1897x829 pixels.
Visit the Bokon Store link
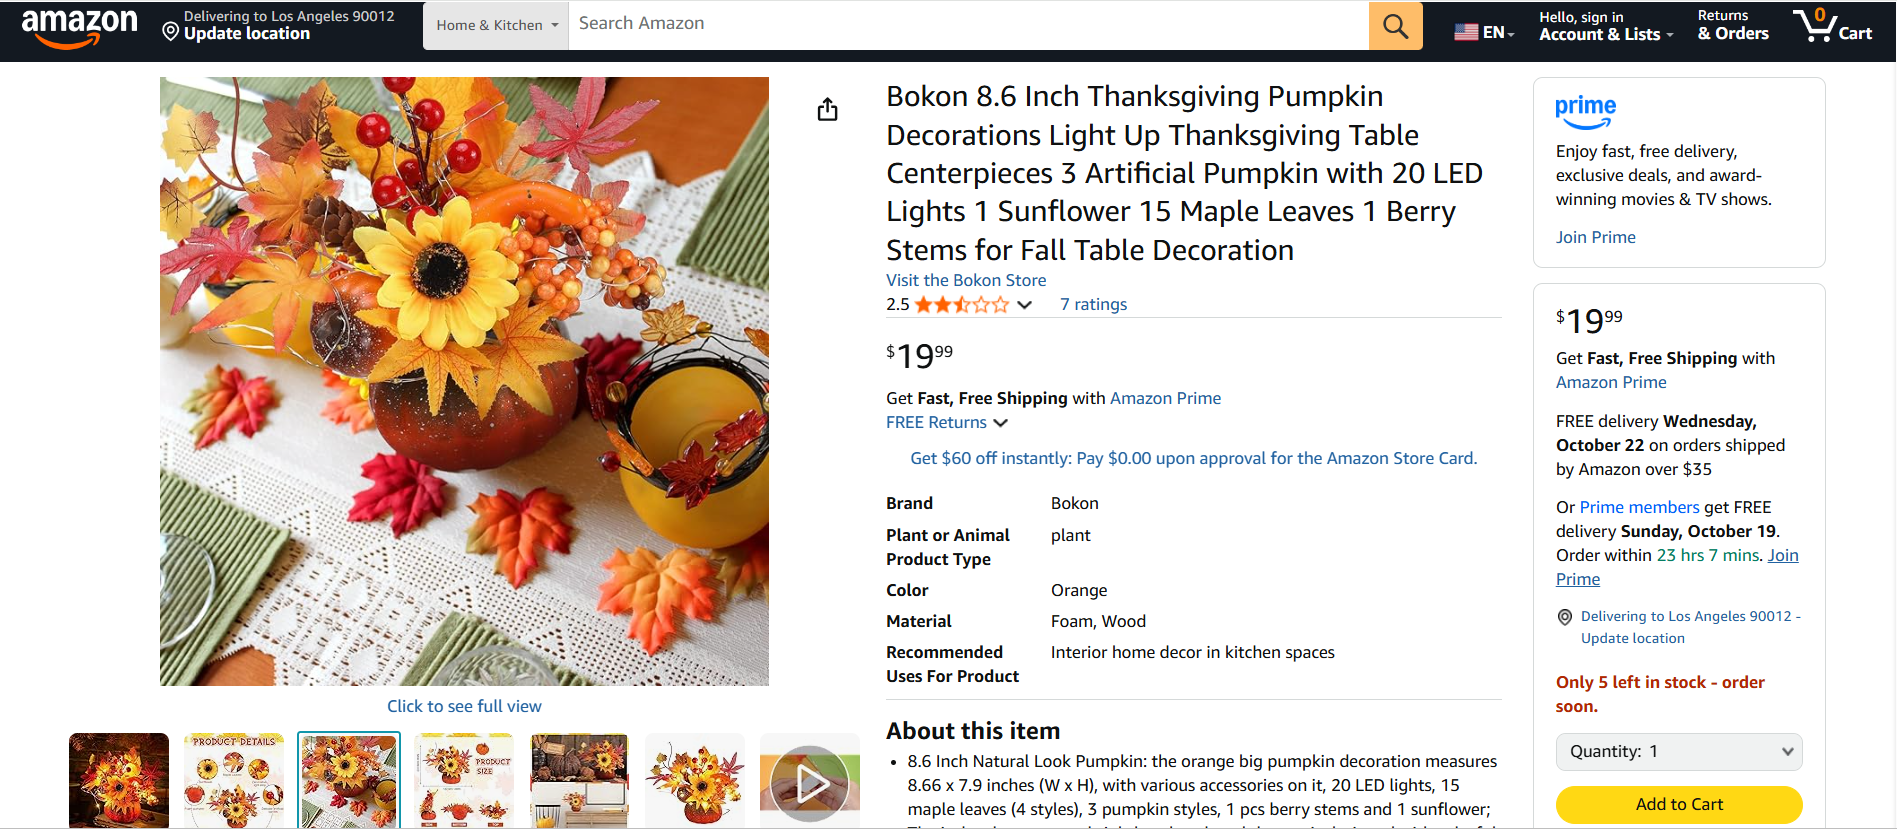pos(965,280)
